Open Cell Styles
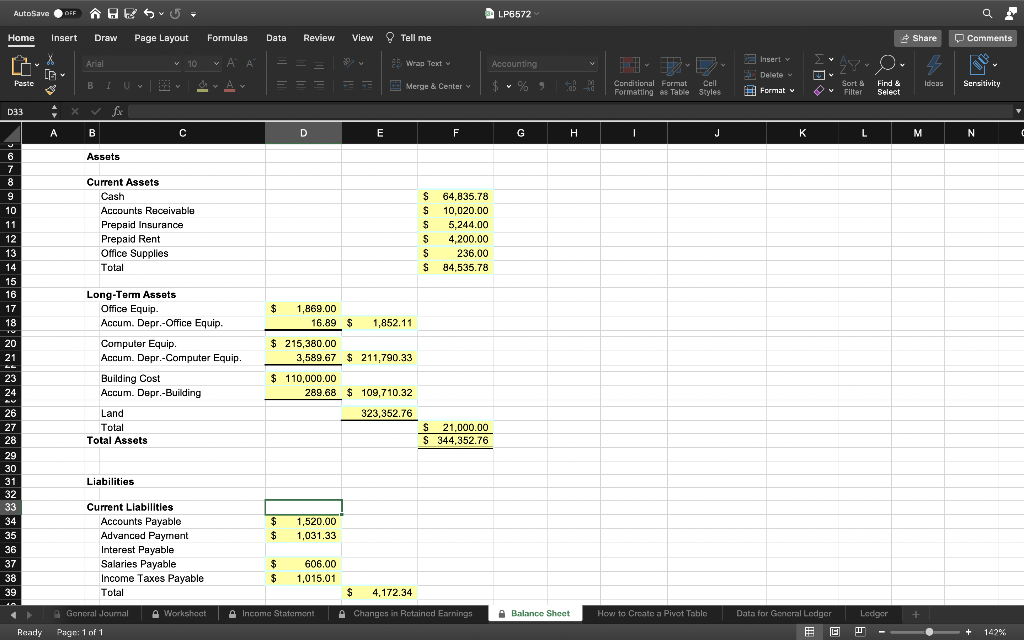This screenshot has width=1024, height=640. click(x=710, y=76)
